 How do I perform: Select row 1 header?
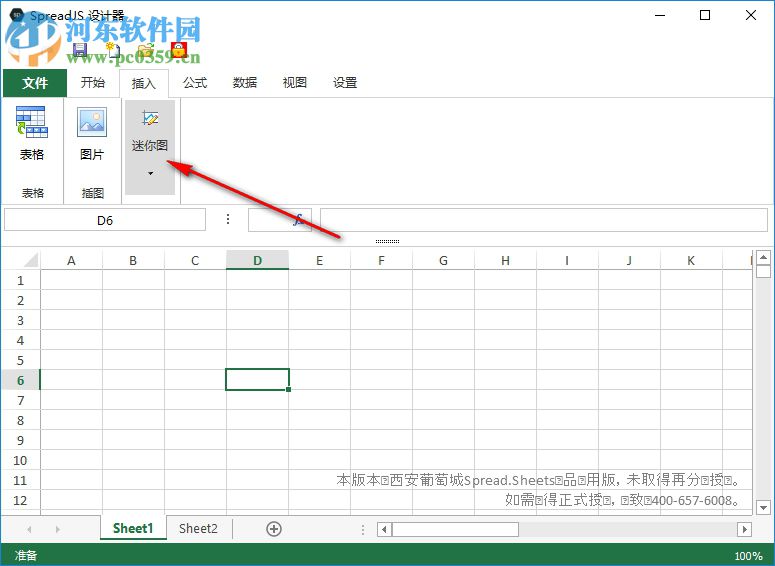tap(20, 280)
